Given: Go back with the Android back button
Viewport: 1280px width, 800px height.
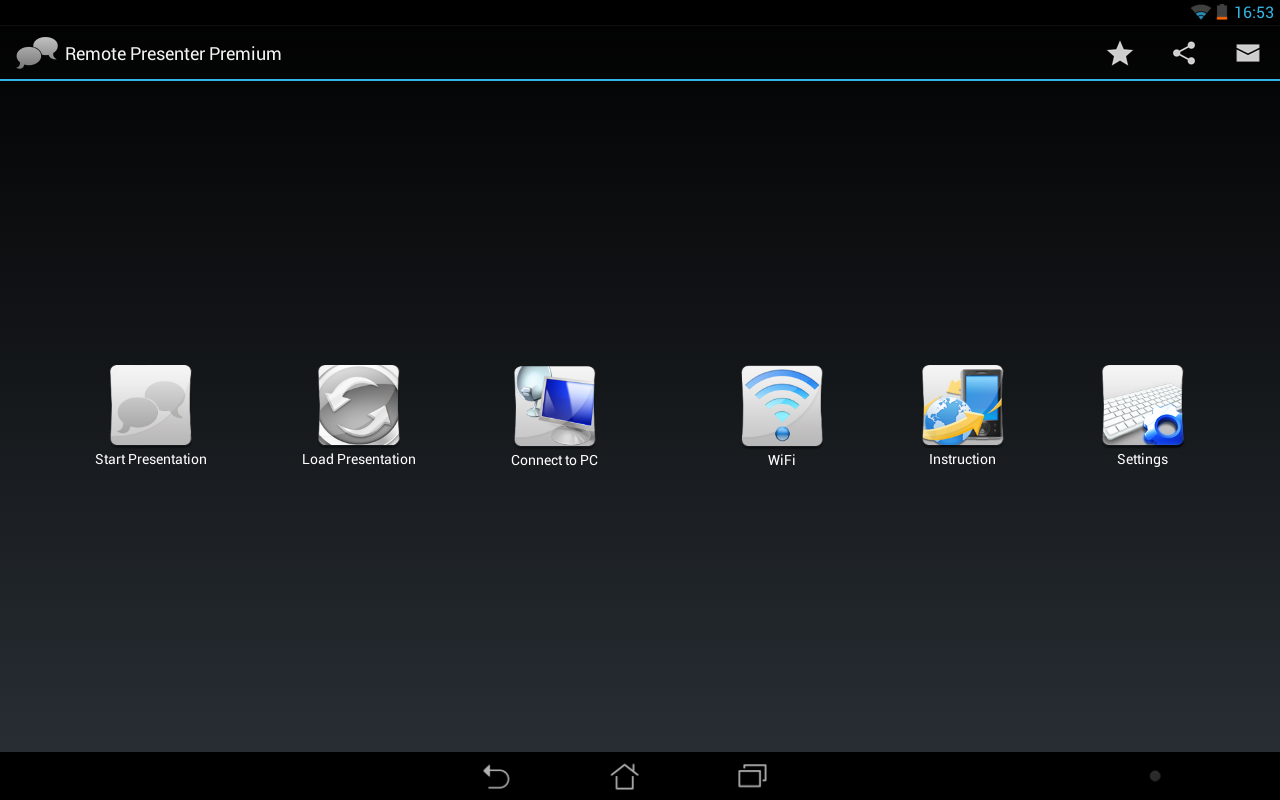Looking at the screenshot, I should point(496,776).
